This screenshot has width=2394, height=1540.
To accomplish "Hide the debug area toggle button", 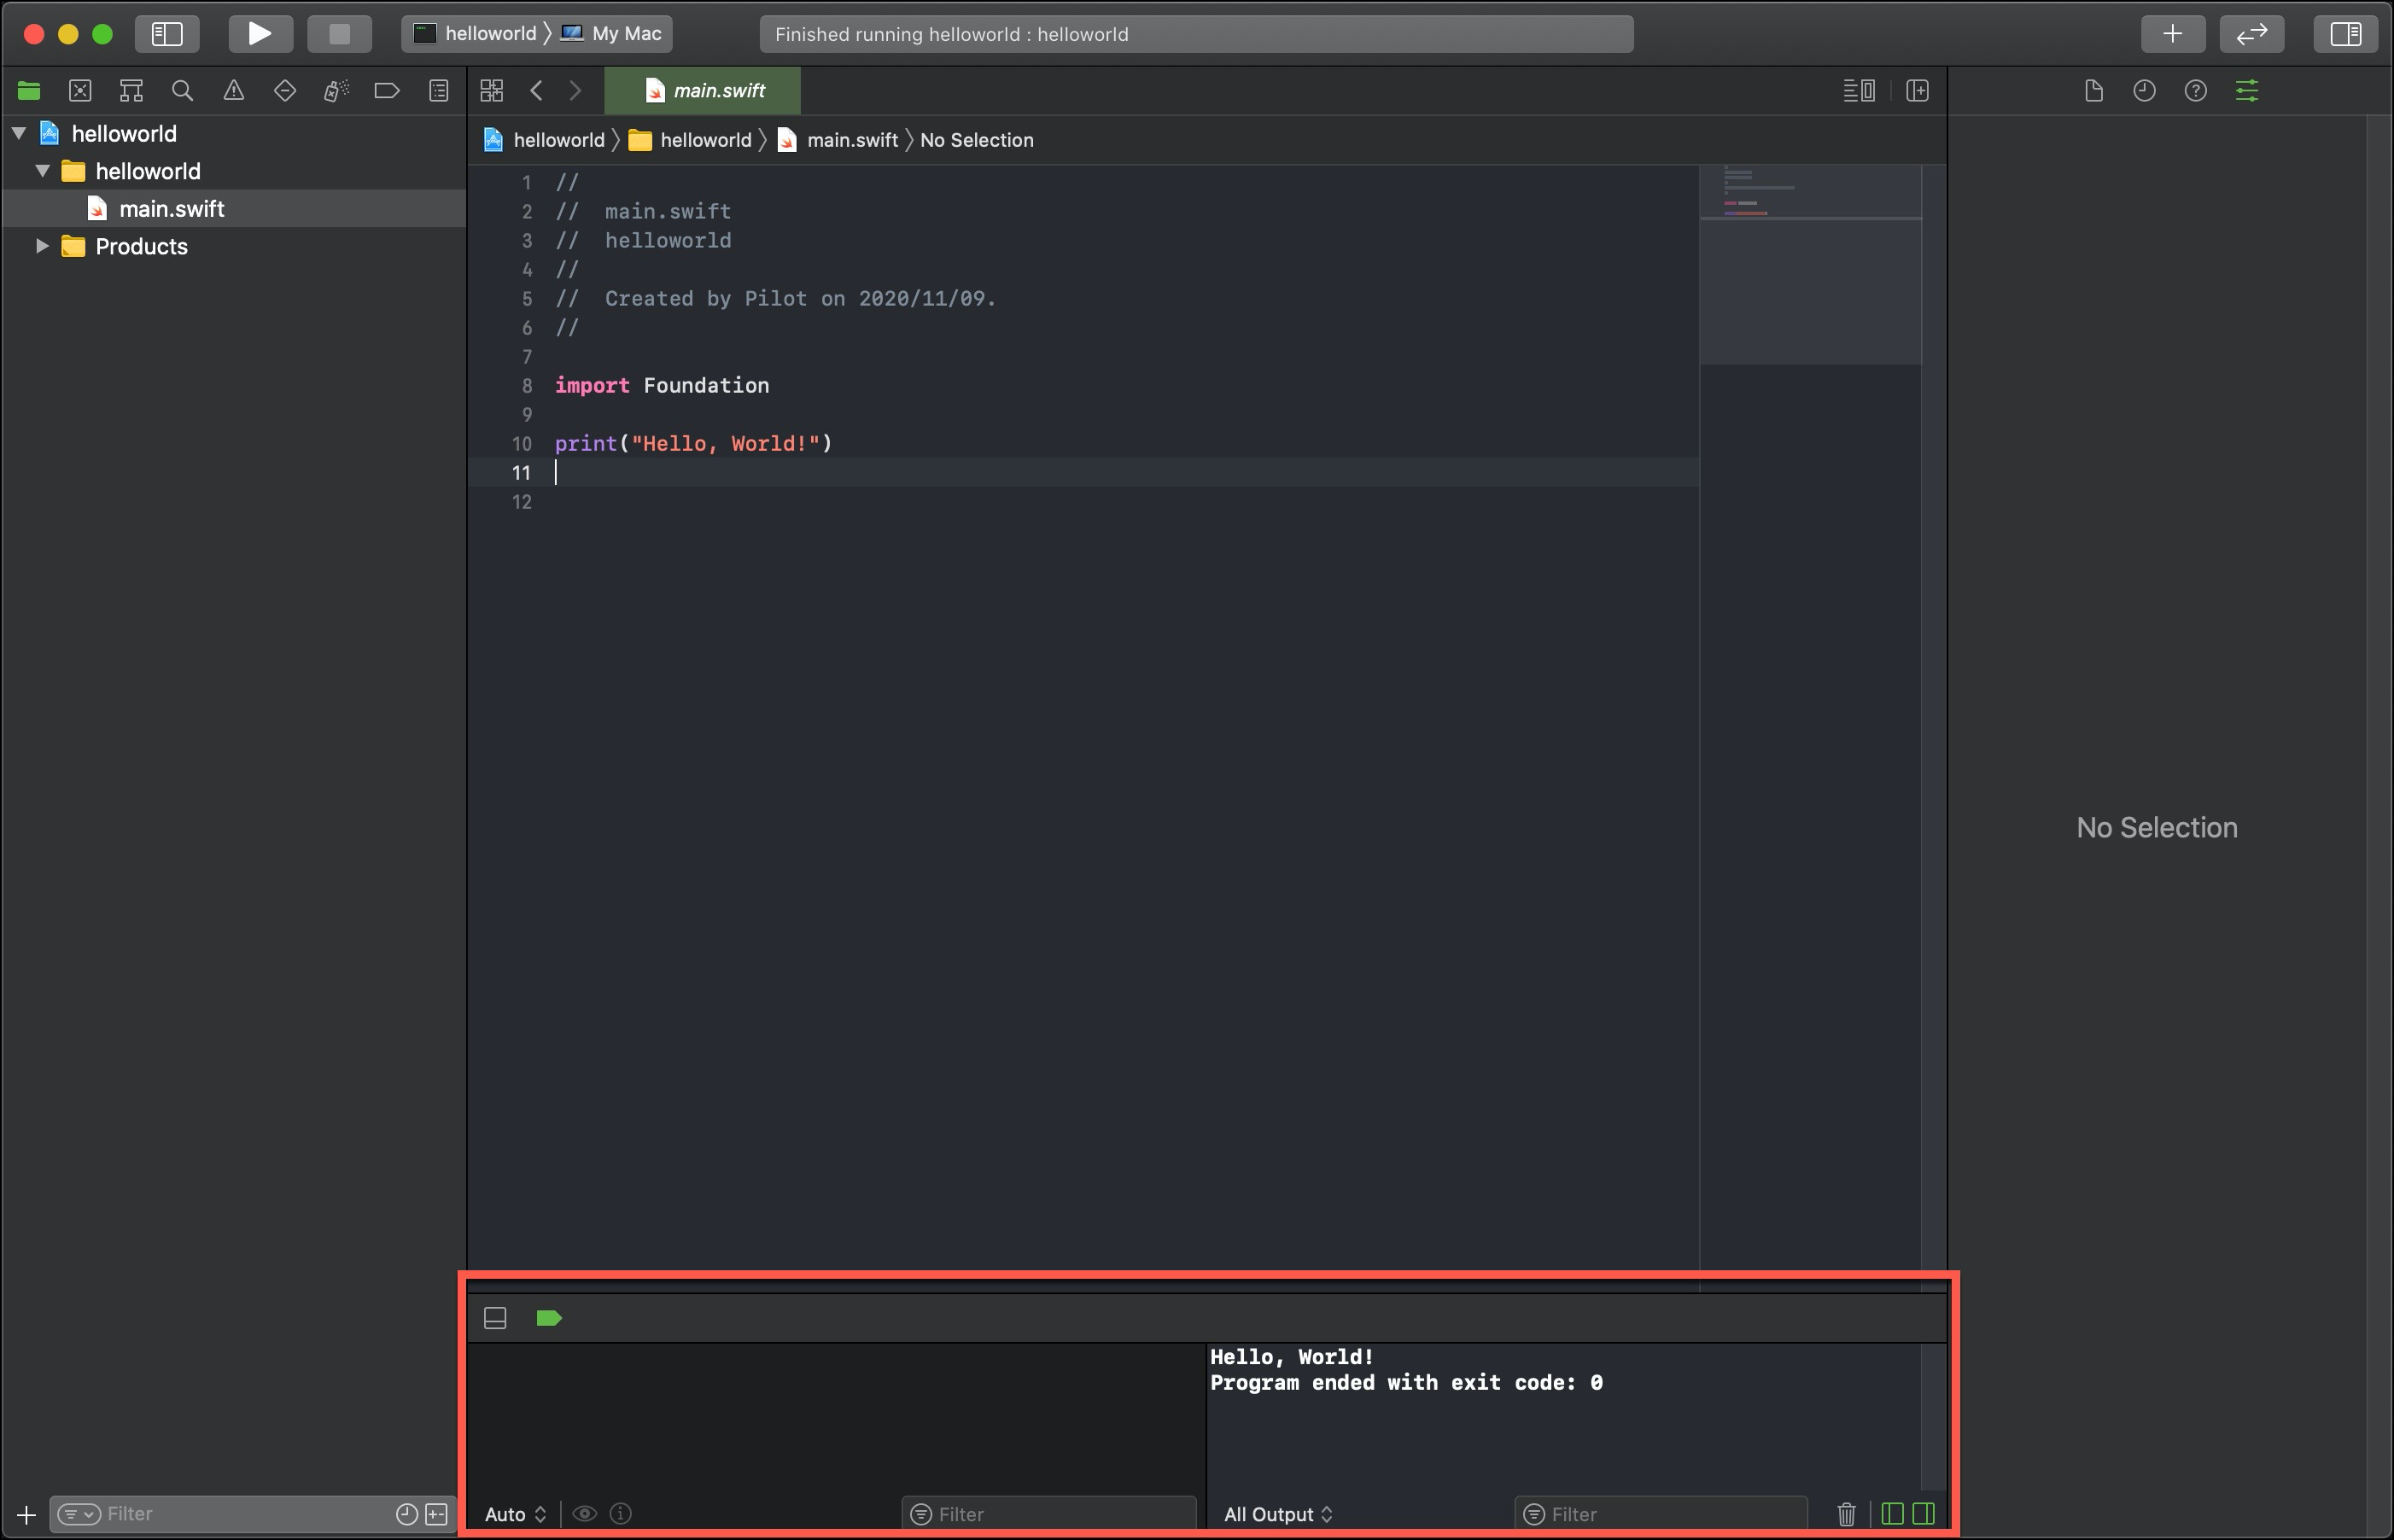I will click(495, 1318).
